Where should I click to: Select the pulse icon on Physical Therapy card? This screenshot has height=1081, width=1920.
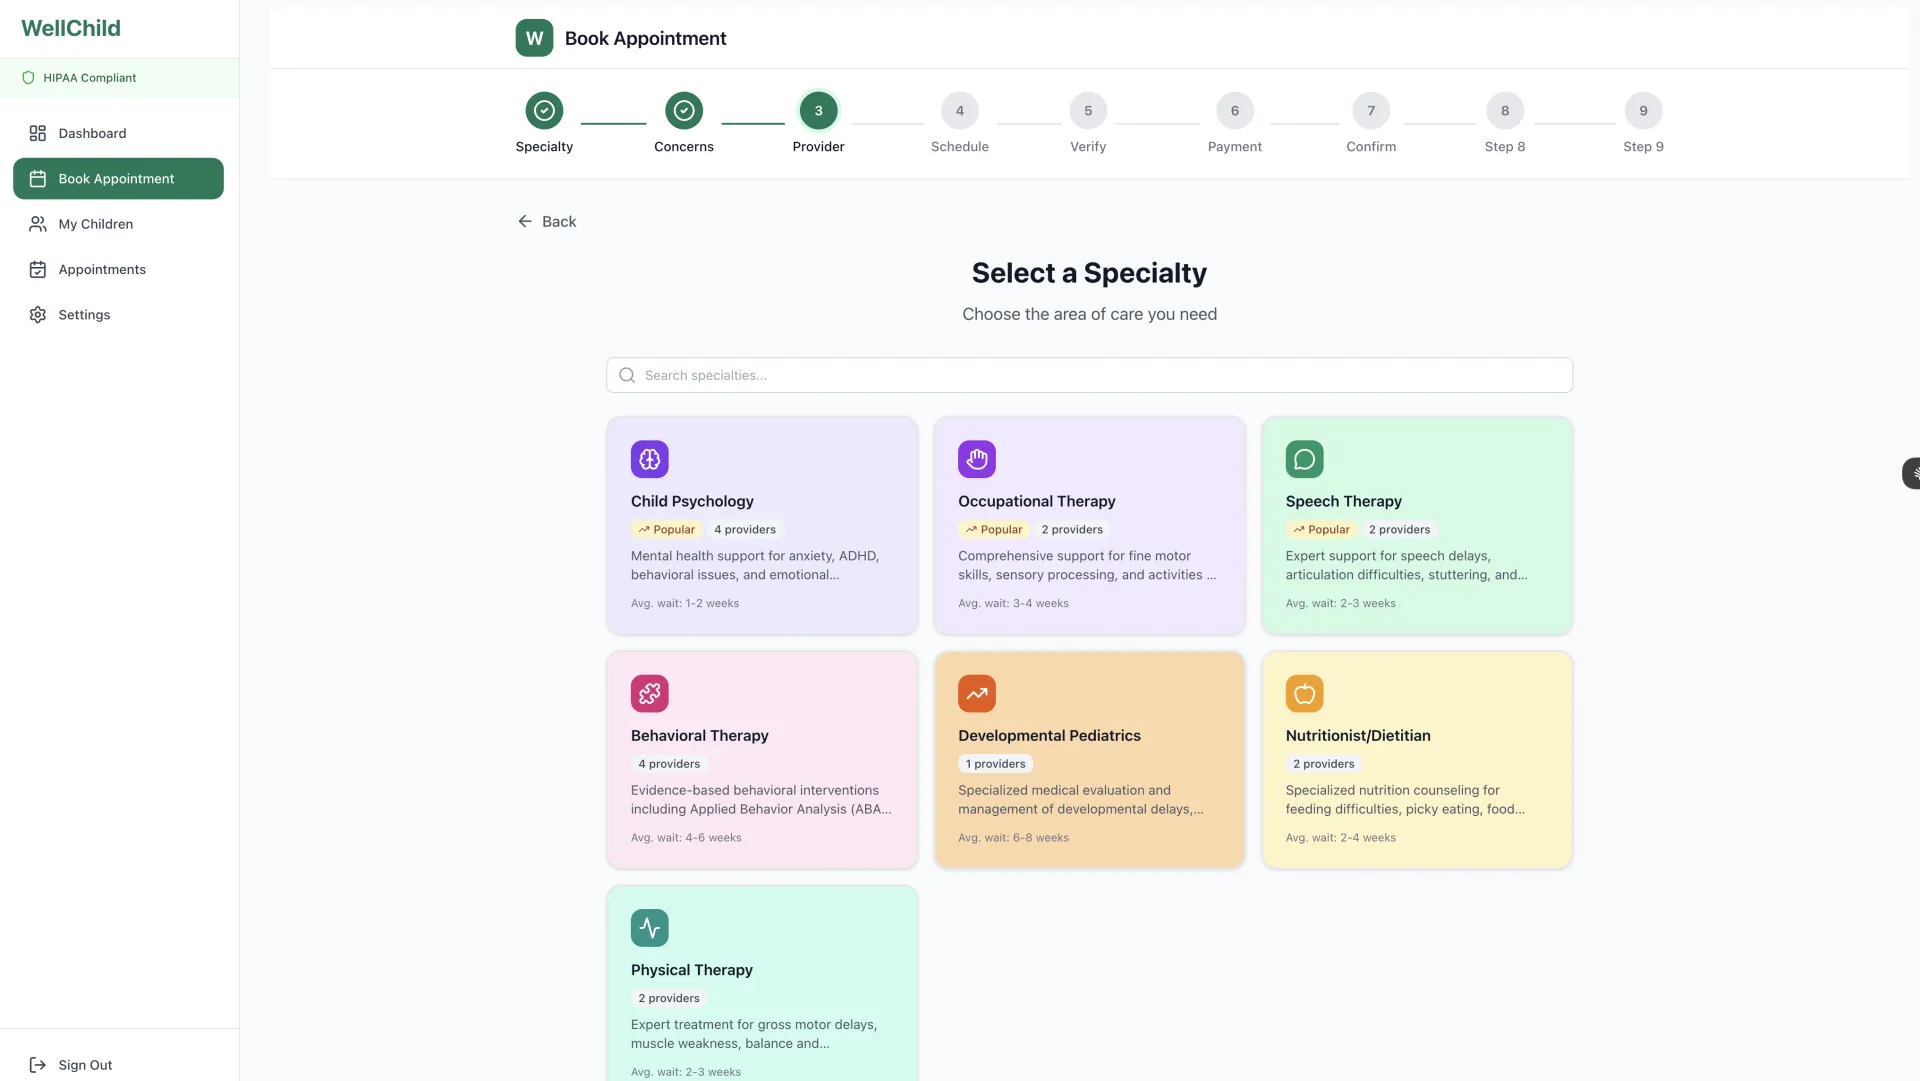pyautogui.click(x=650, y=927)
